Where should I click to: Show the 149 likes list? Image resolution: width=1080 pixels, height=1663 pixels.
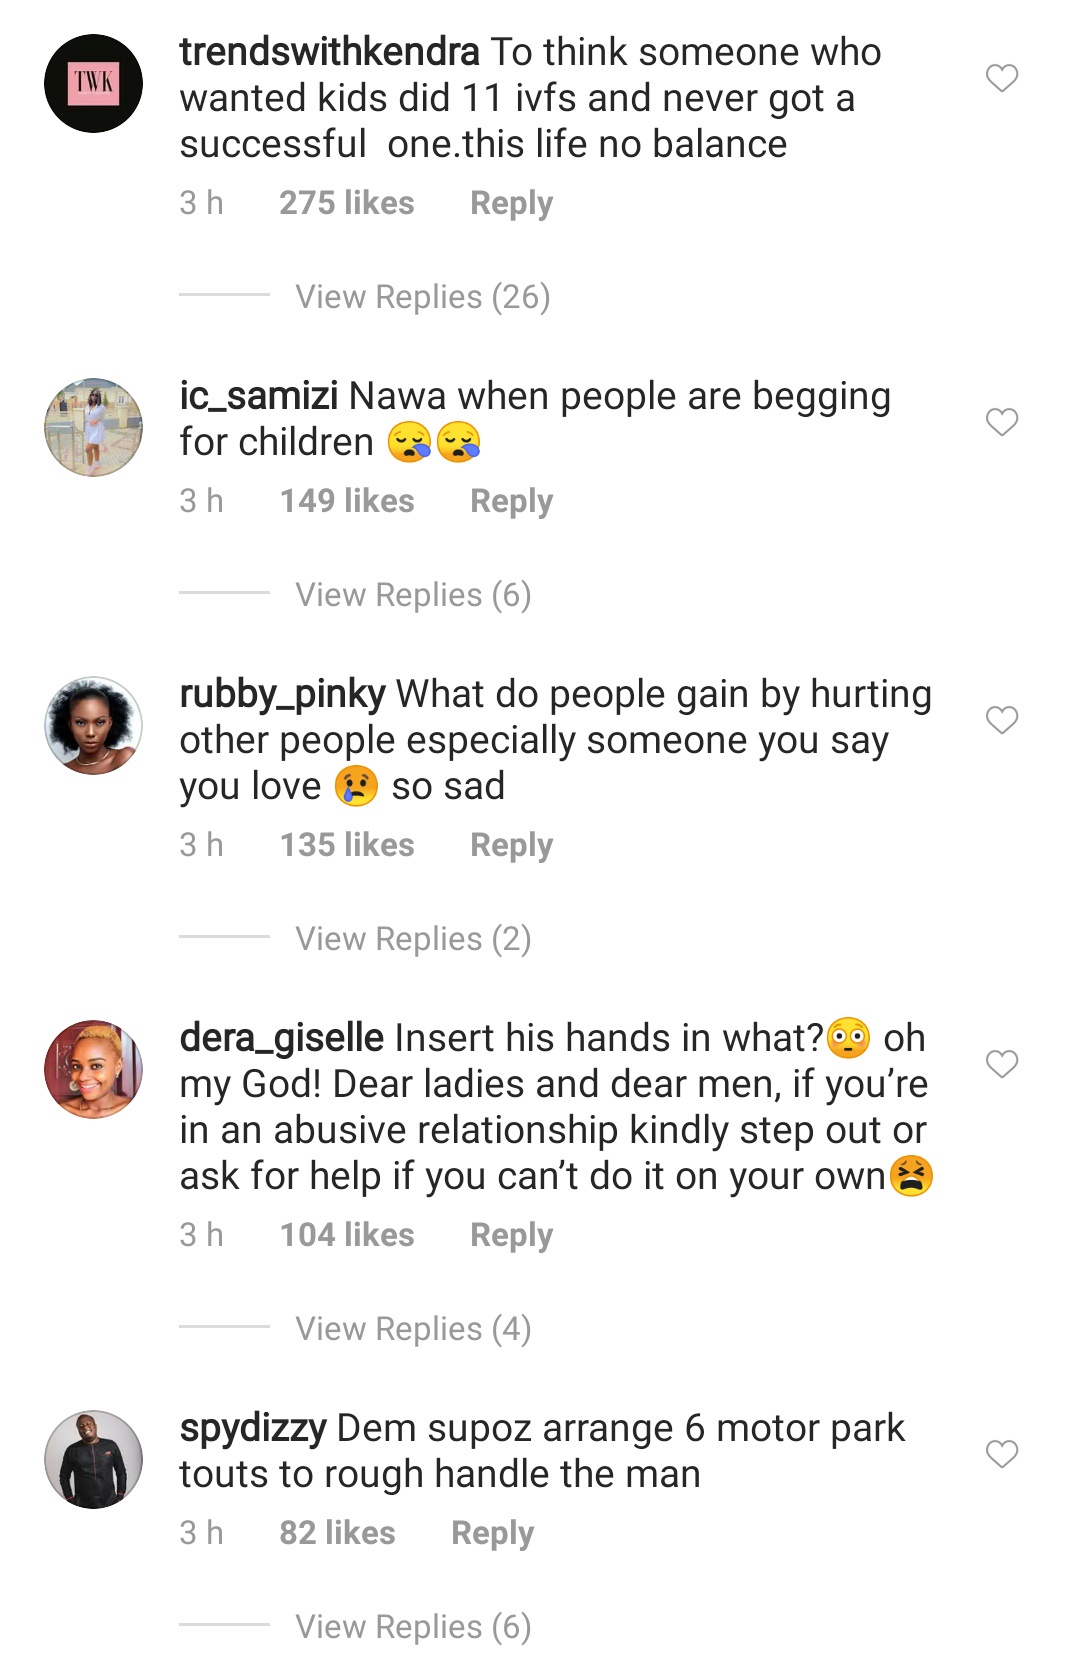pos(346,501)
